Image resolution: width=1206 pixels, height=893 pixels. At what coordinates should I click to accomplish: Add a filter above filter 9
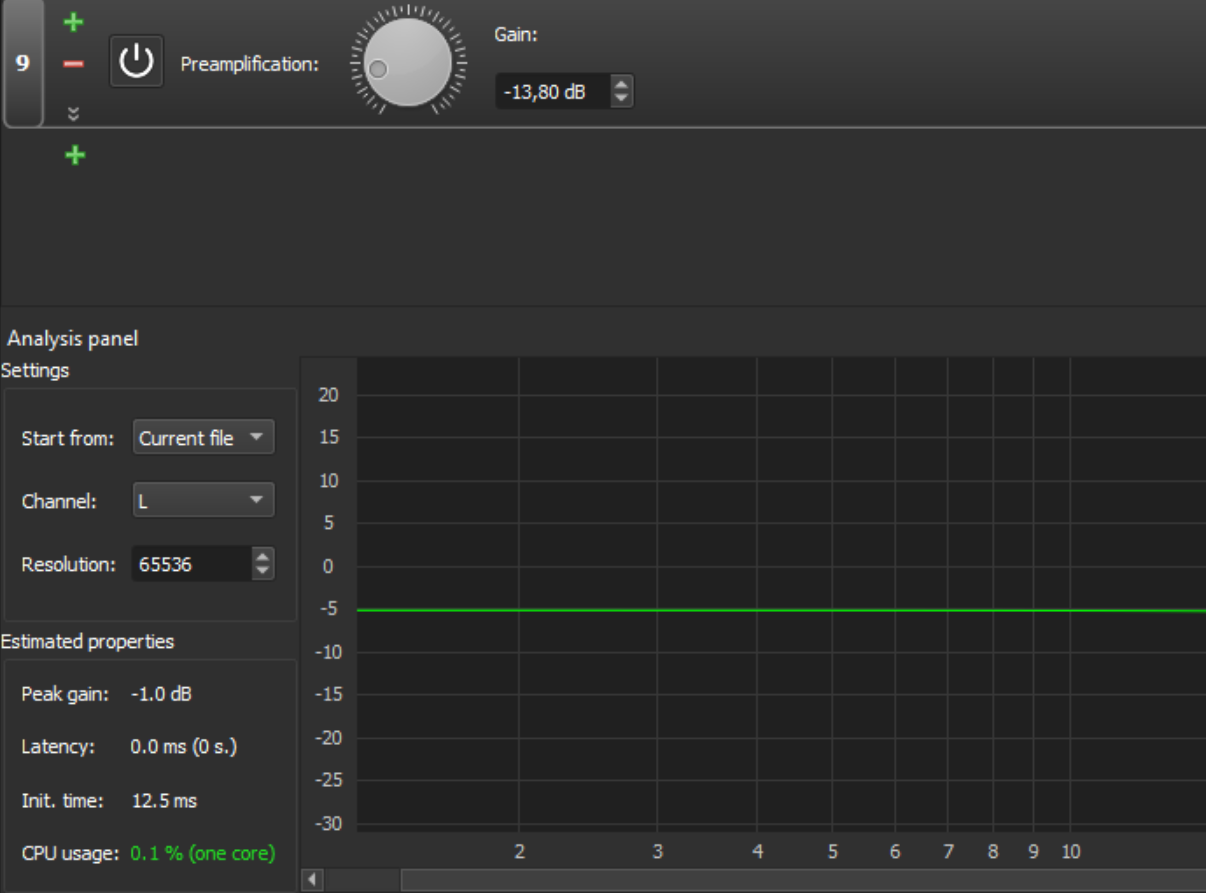(x=73, y=22)
